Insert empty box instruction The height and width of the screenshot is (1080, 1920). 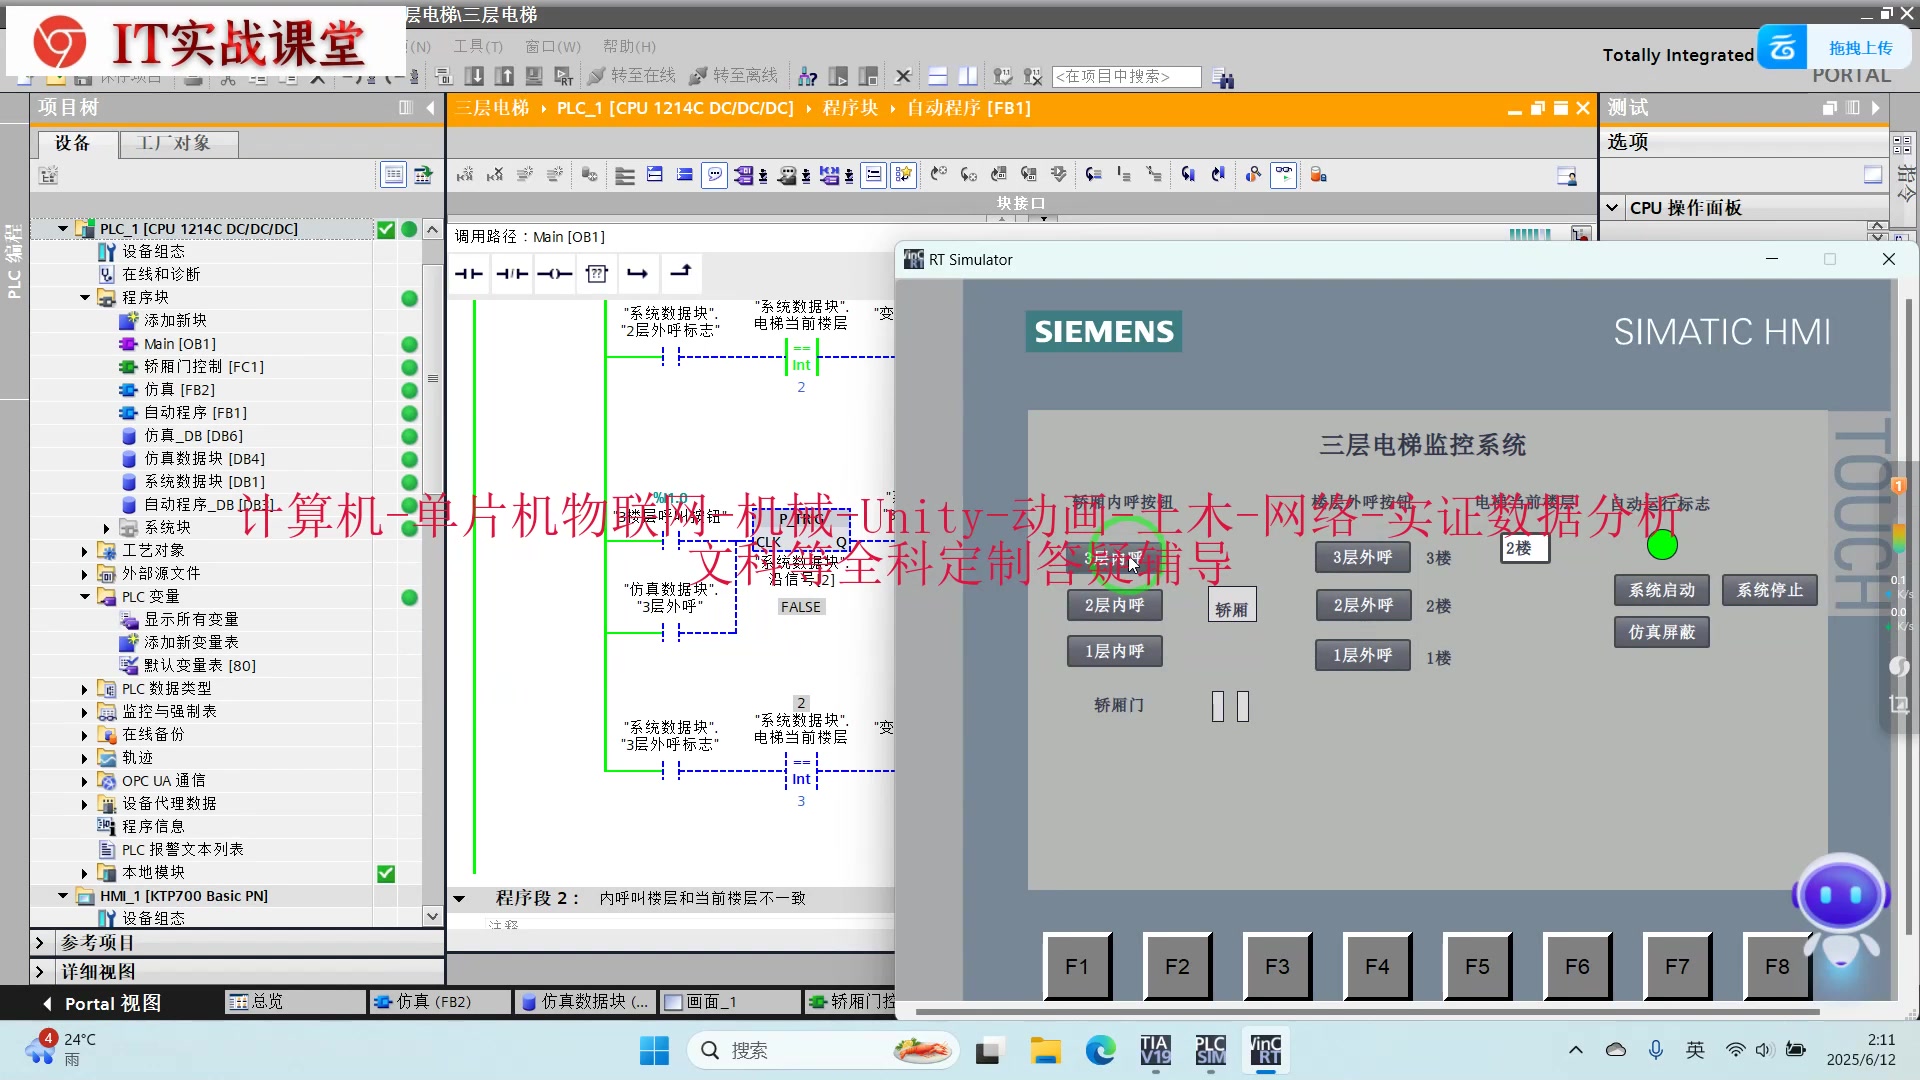[597, 273]
